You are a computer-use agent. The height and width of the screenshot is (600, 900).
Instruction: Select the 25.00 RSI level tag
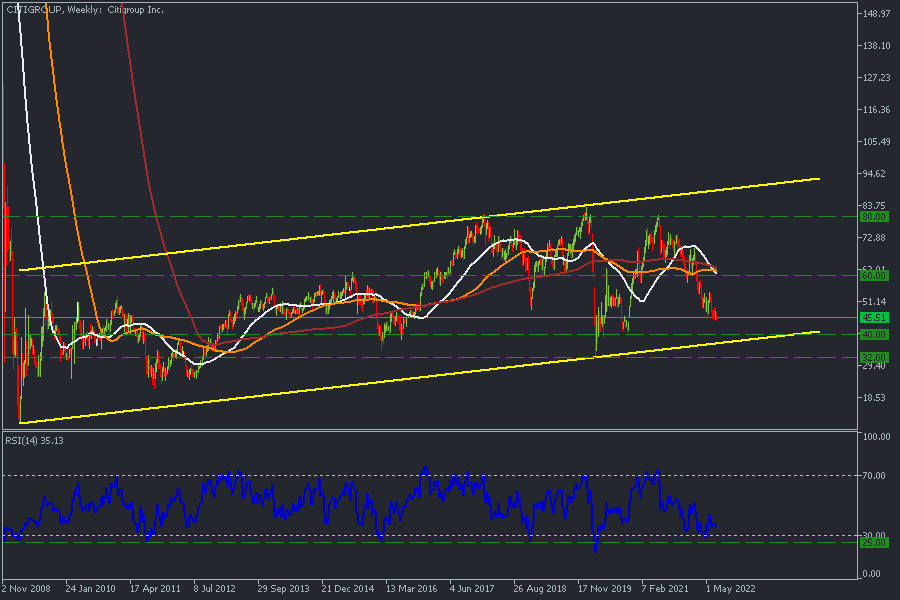click(875, 542)
